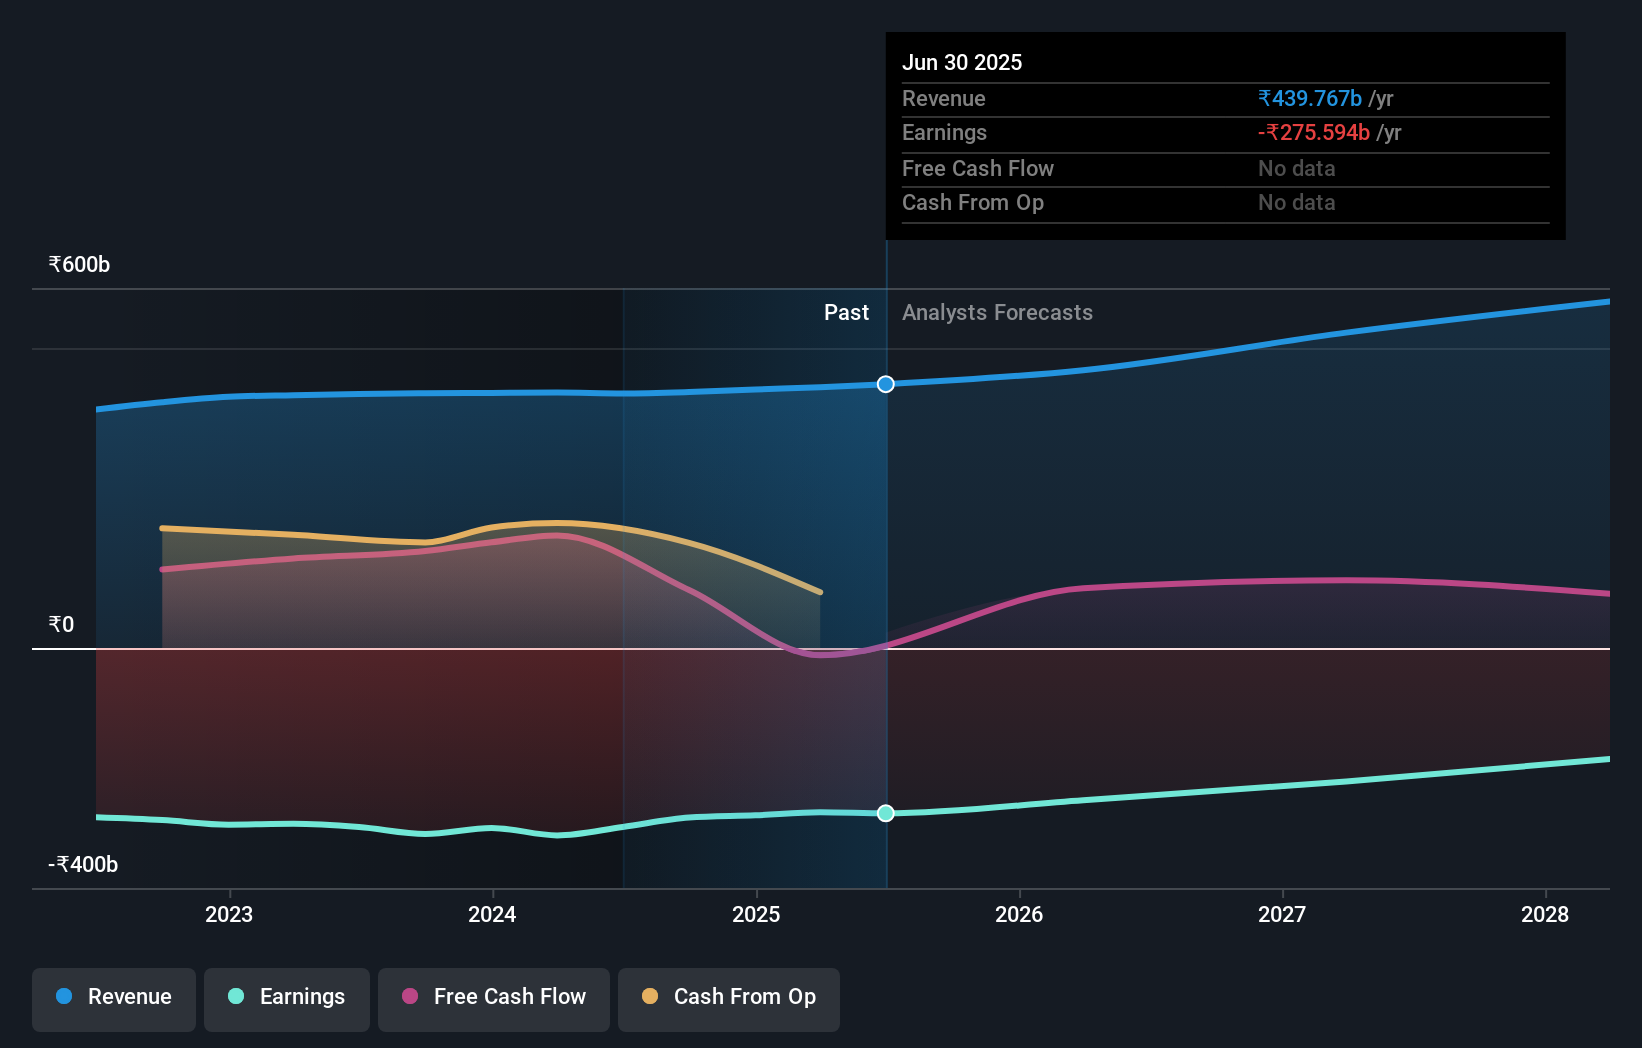
Task: Select the Earnings marker on the chart
Action: click(884, 813)
